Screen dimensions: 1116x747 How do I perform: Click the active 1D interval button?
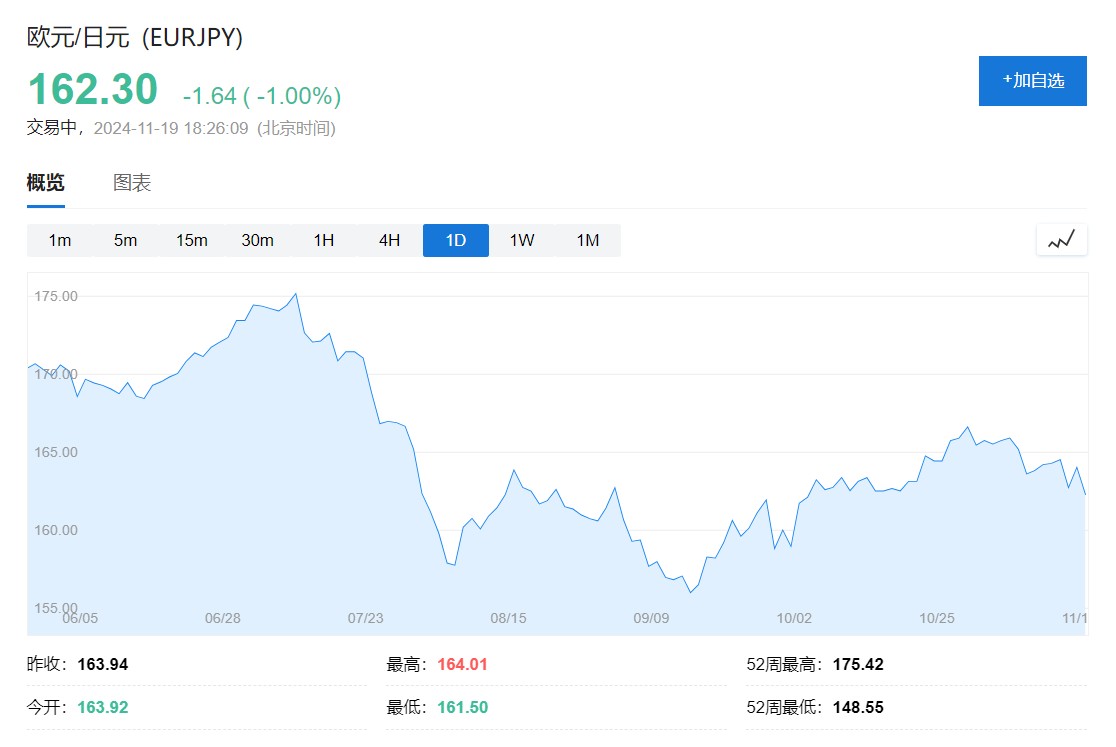pyautogui.click(x=455, y=241)
